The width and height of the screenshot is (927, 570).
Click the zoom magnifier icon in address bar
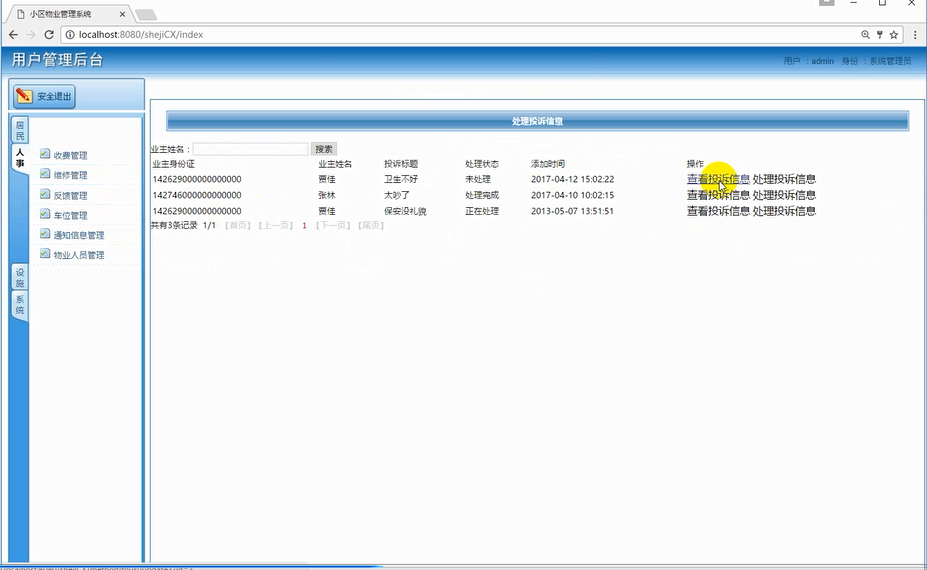pyautogui.click(x=866, y=35)
